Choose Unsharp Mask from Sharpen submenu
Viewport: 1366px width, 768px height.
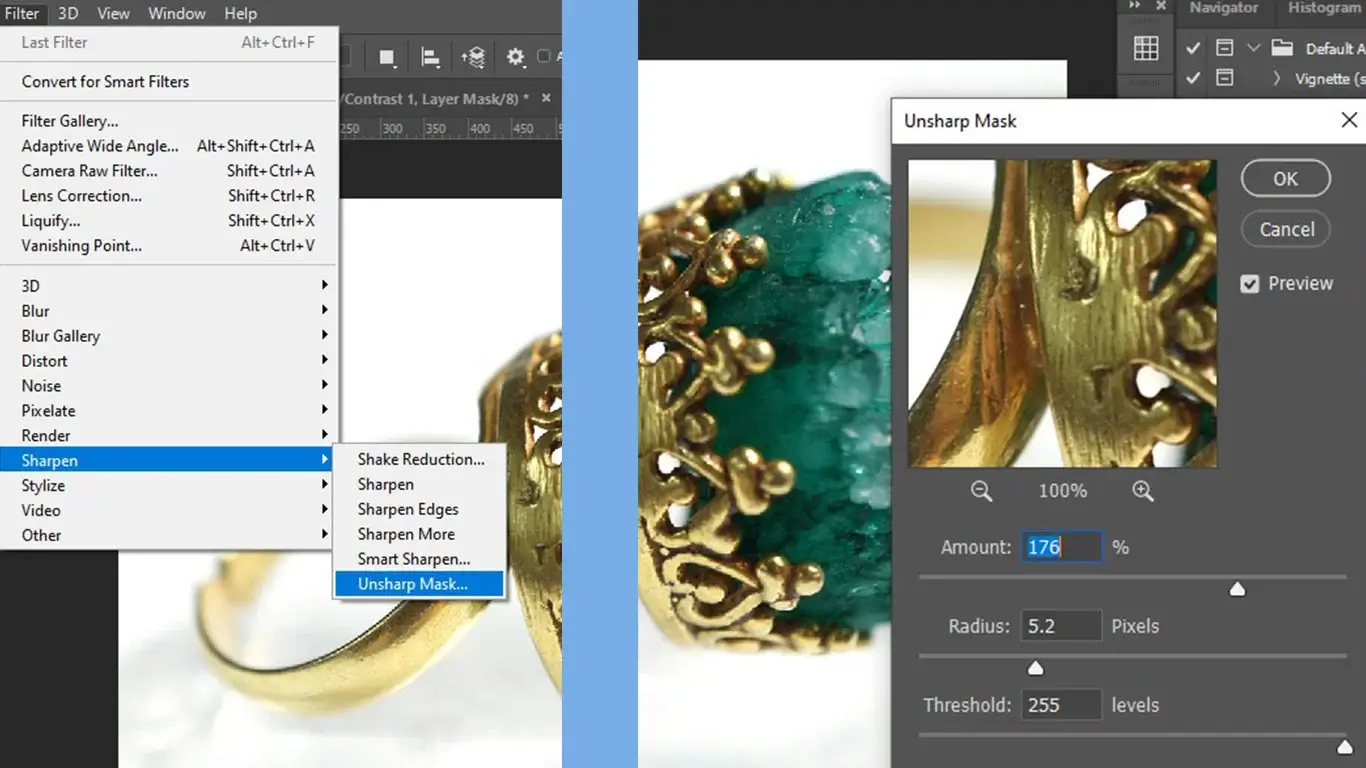[x=413, y=584]
